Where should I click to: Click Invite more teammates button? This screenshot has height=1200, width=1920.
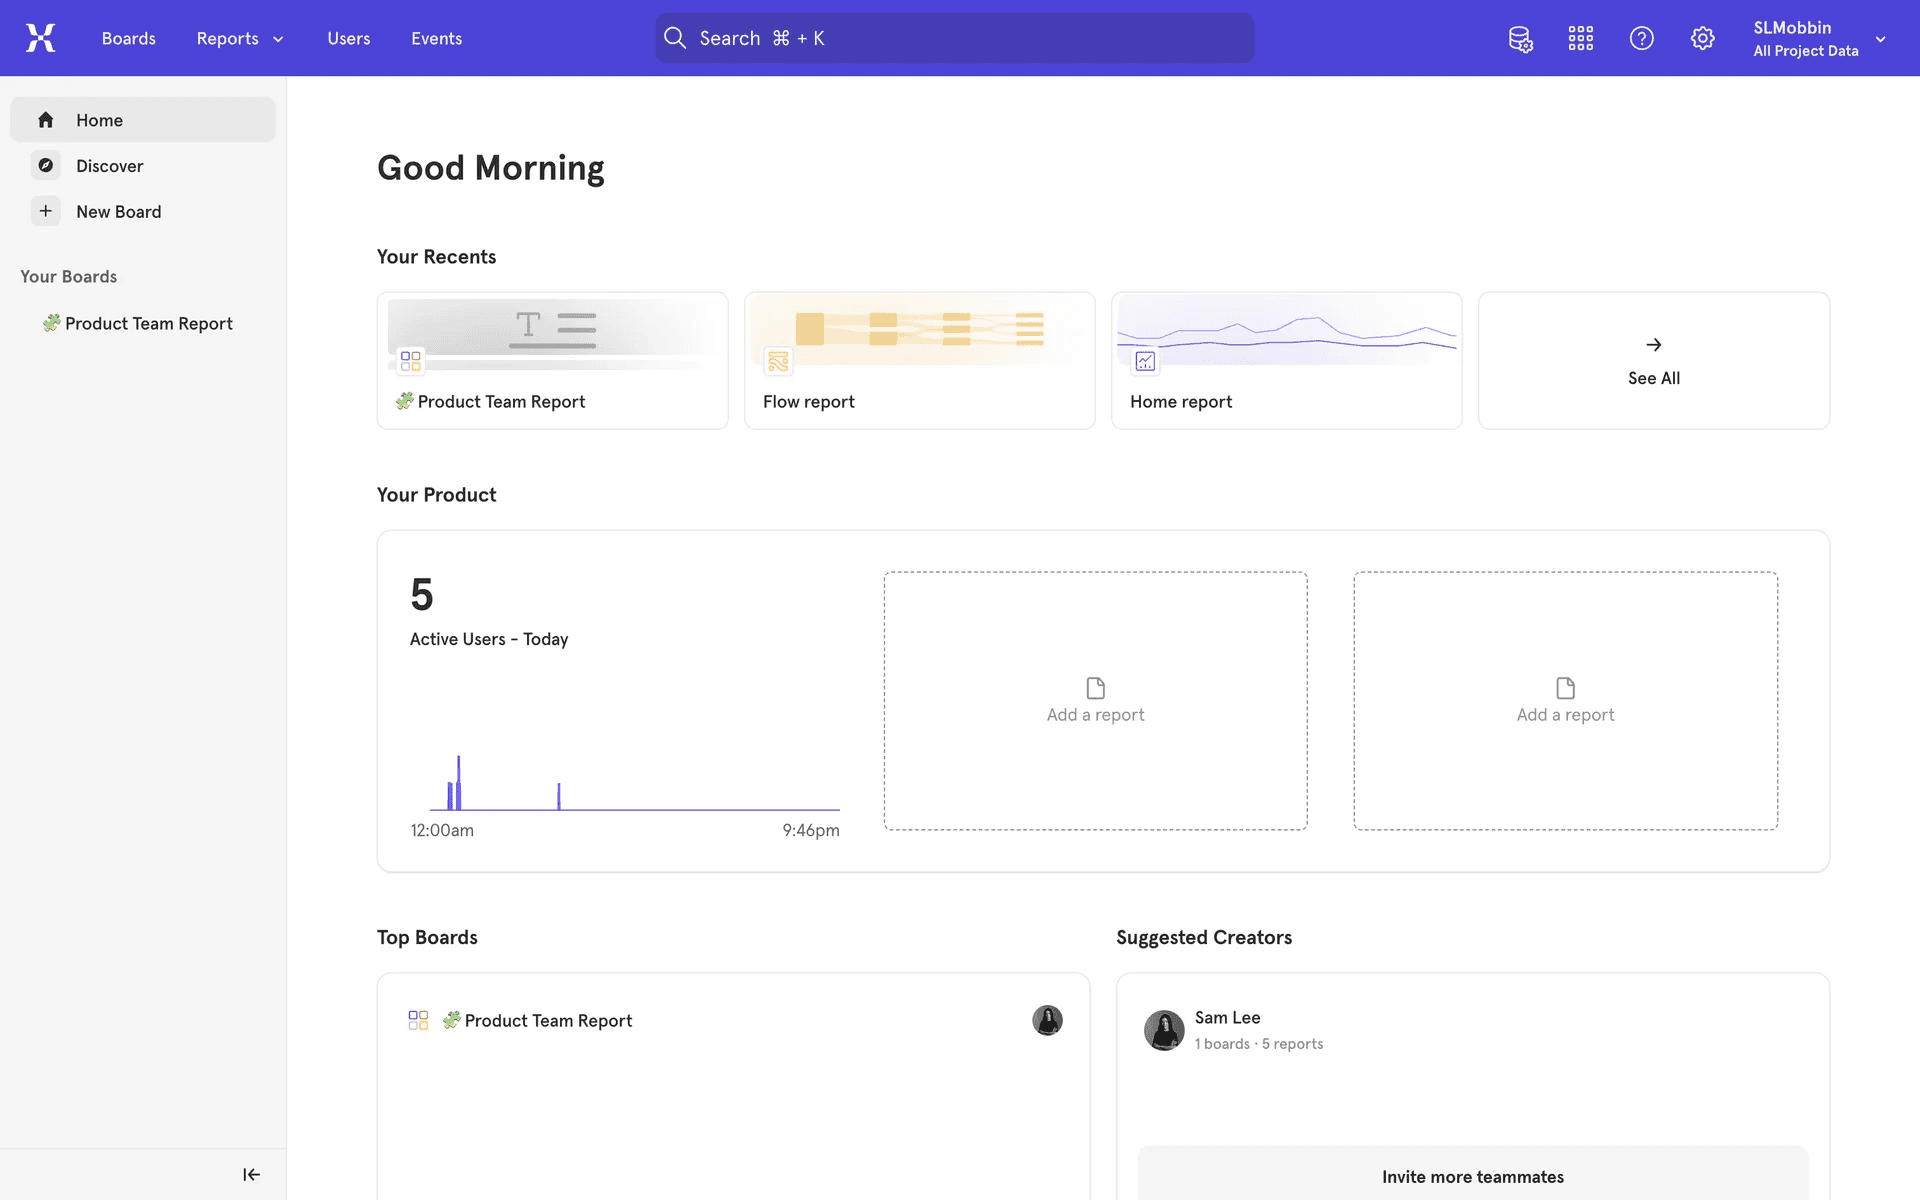click(1472, 1176)
